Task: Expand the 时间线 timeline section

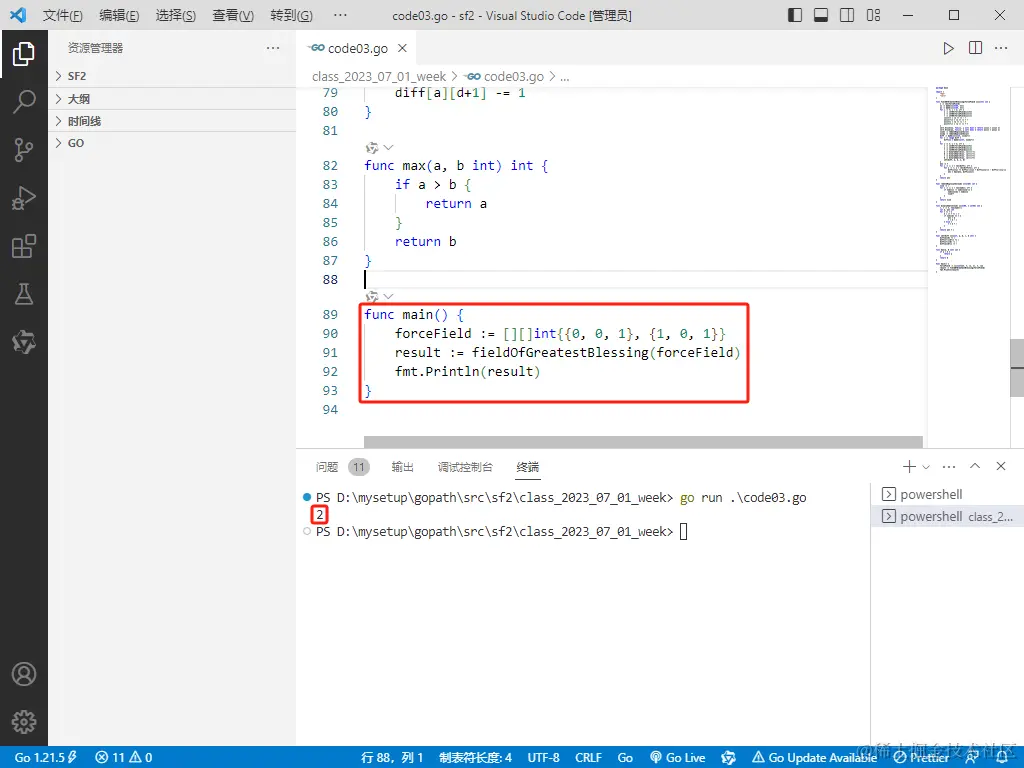Action: [x=172, y=121]
